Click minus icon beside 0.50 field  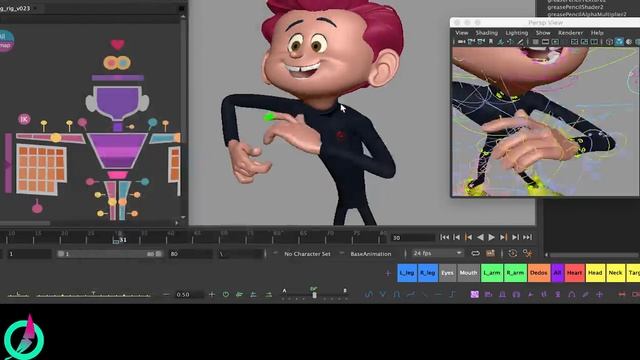[x=166, y=294]
